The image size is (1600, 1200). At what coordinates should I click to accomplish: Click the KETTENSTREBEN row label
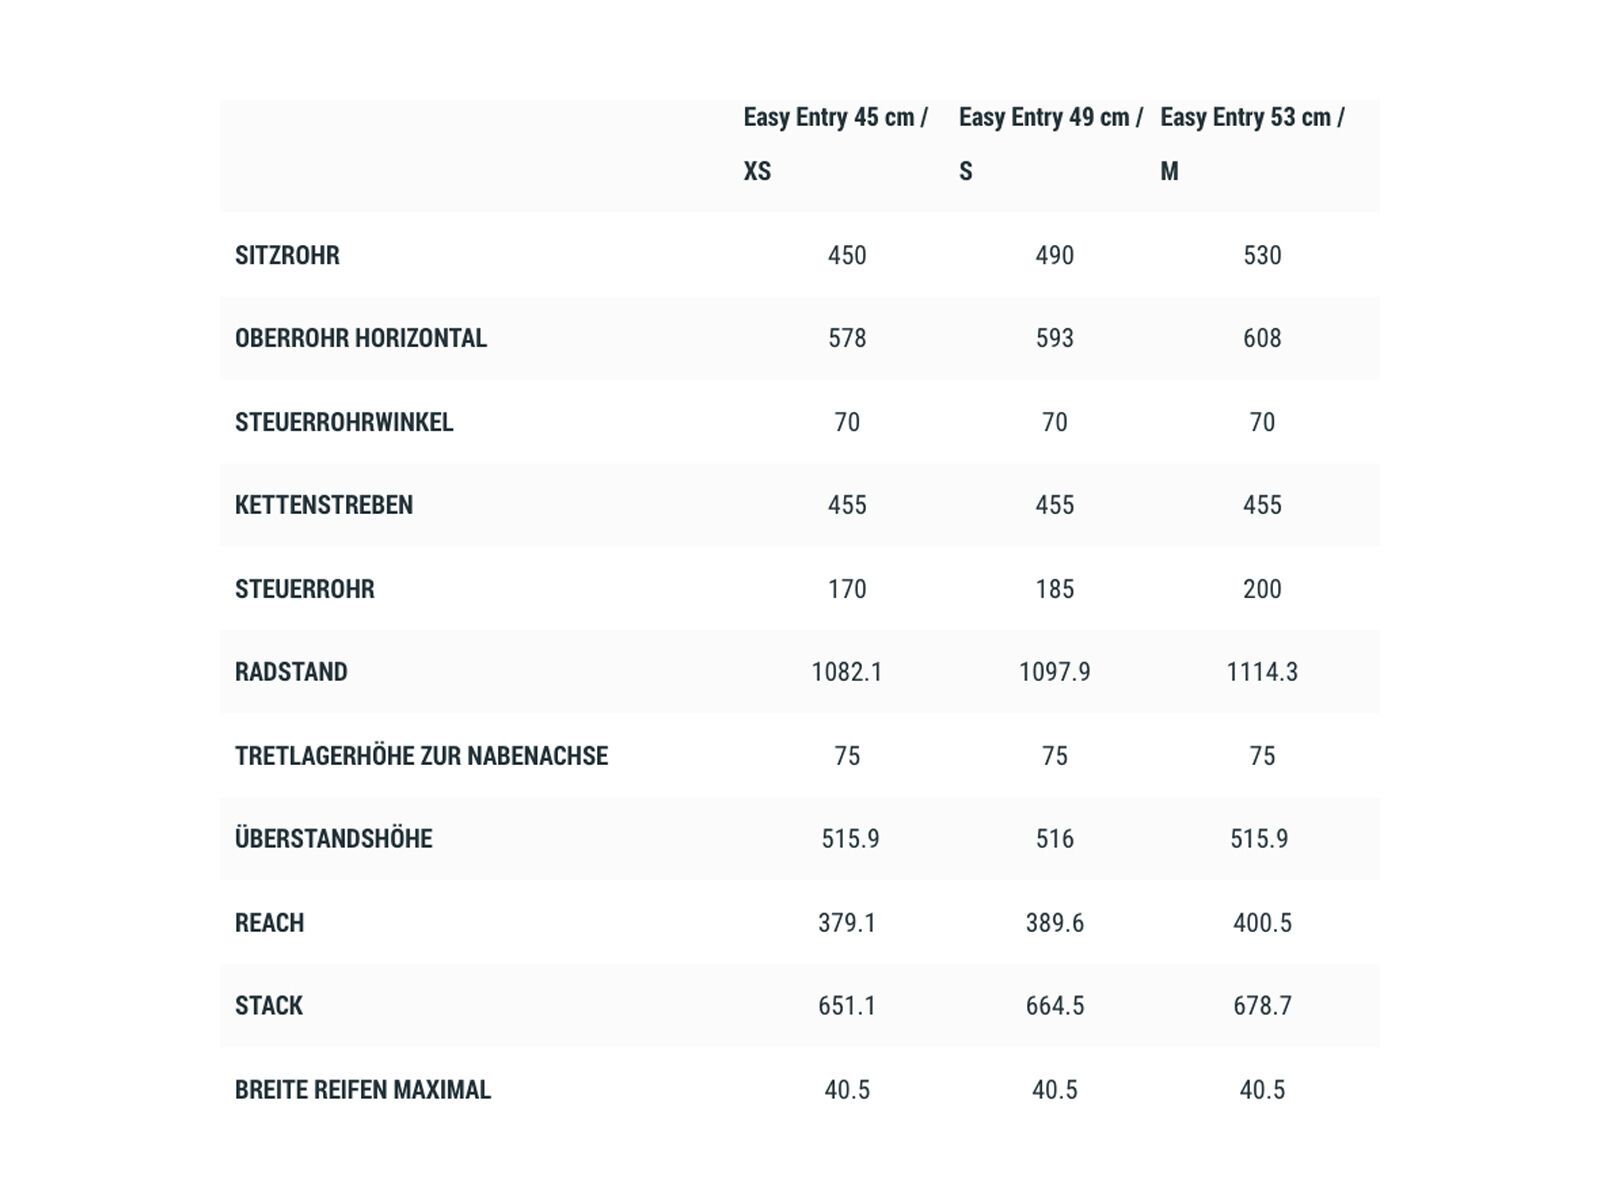(324, 505)
